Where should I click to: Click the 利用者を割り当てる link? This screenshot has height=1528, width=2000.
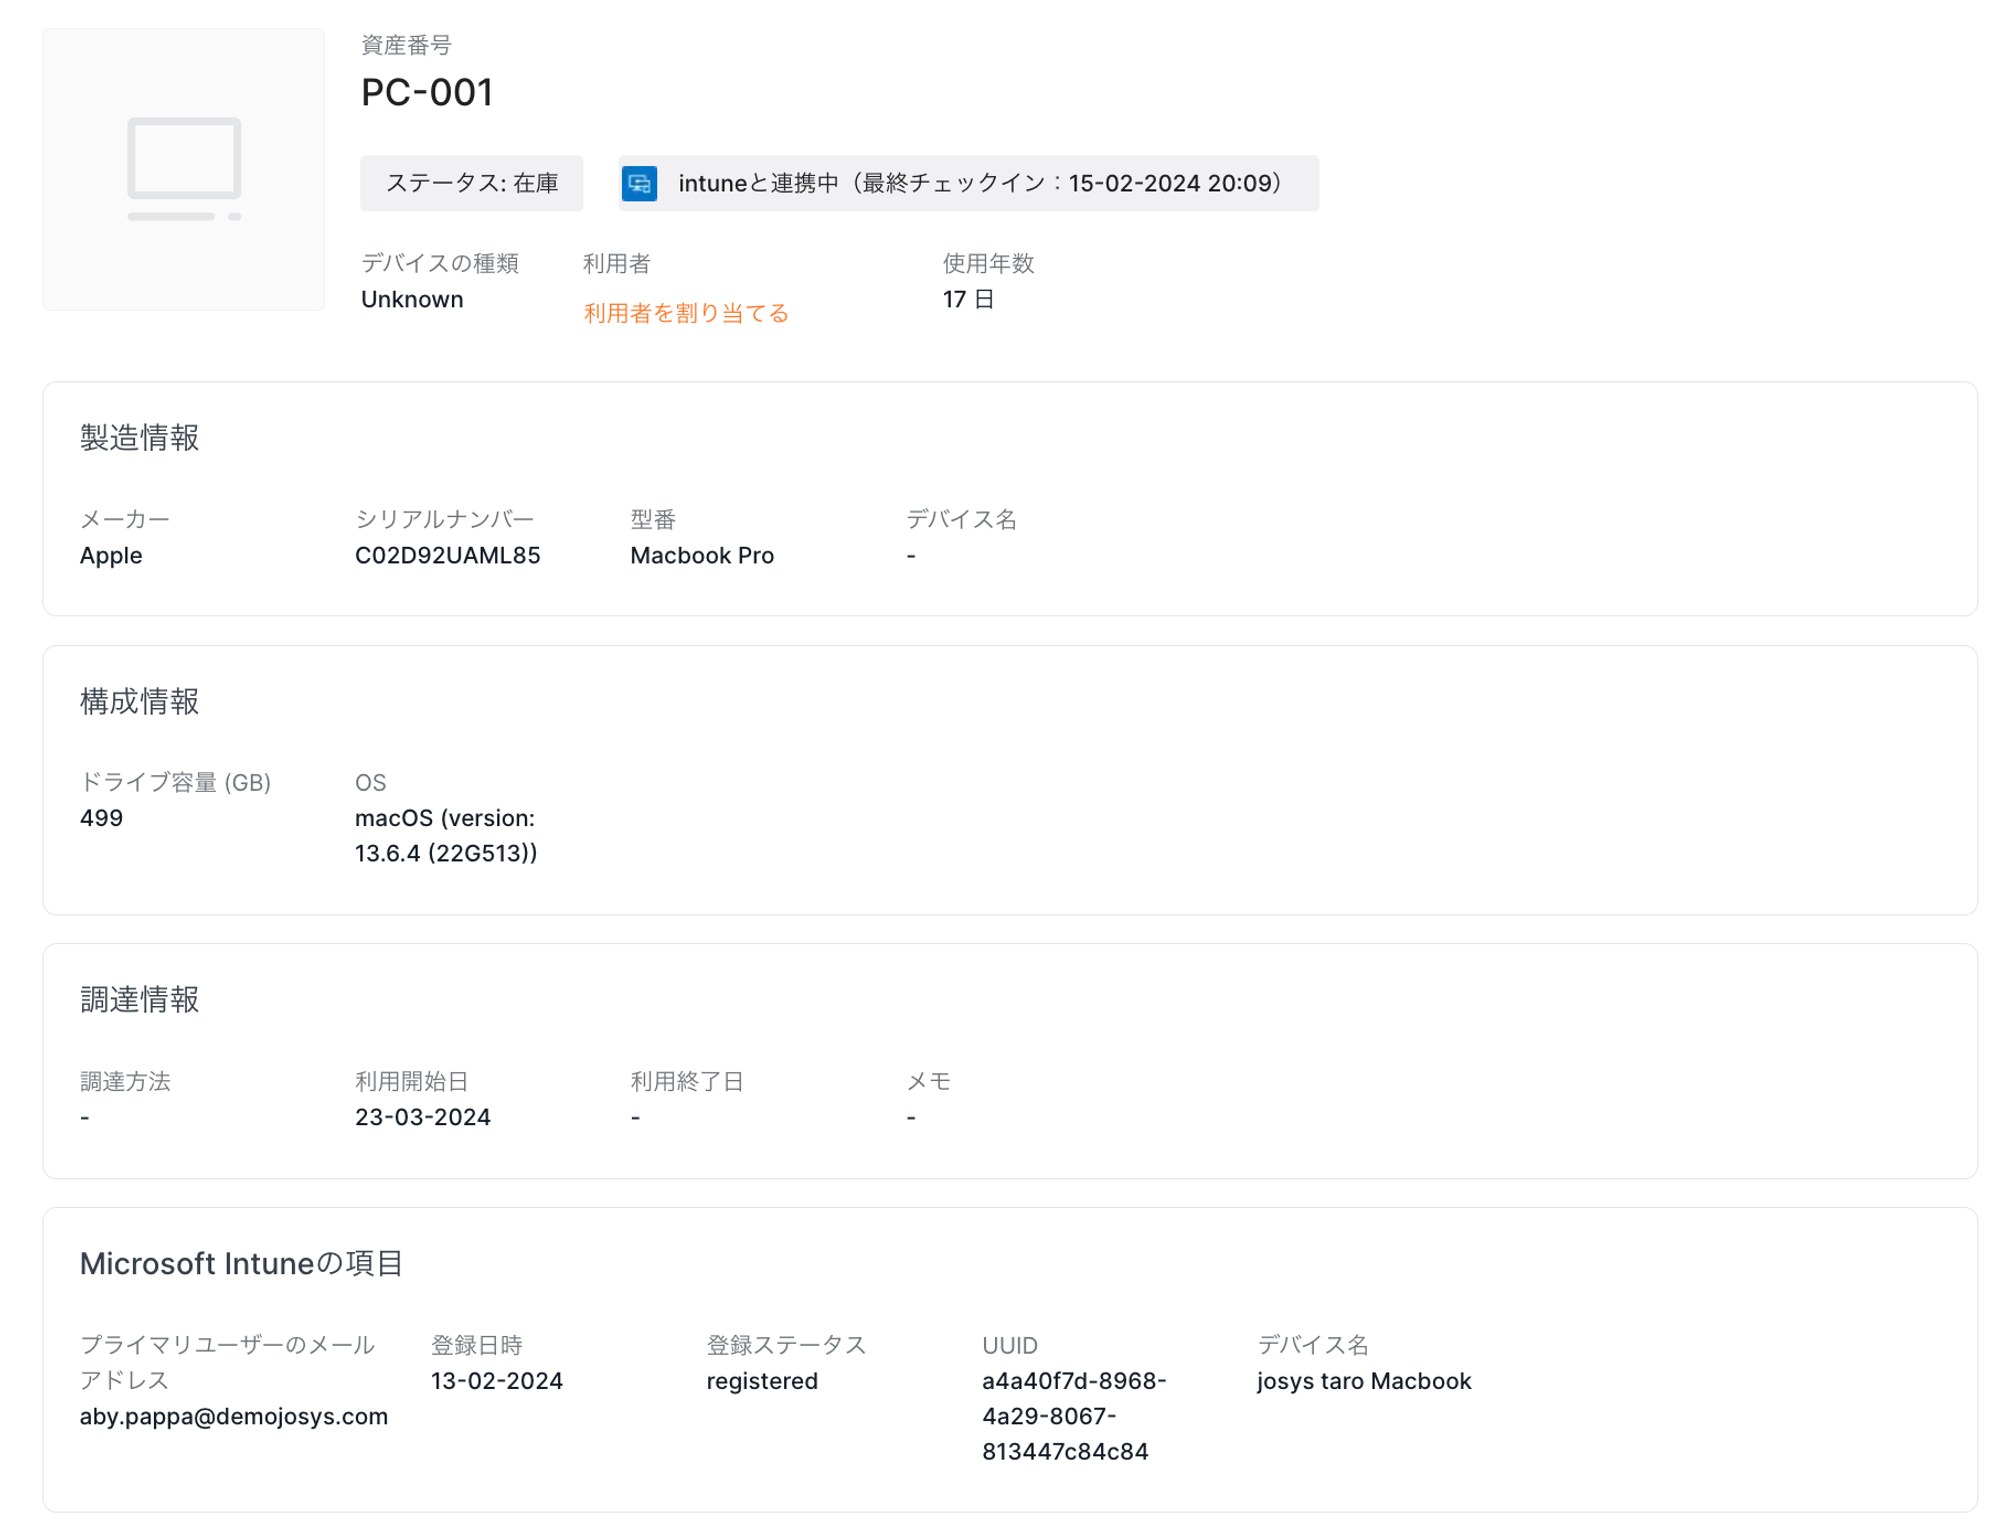[685, 313]
